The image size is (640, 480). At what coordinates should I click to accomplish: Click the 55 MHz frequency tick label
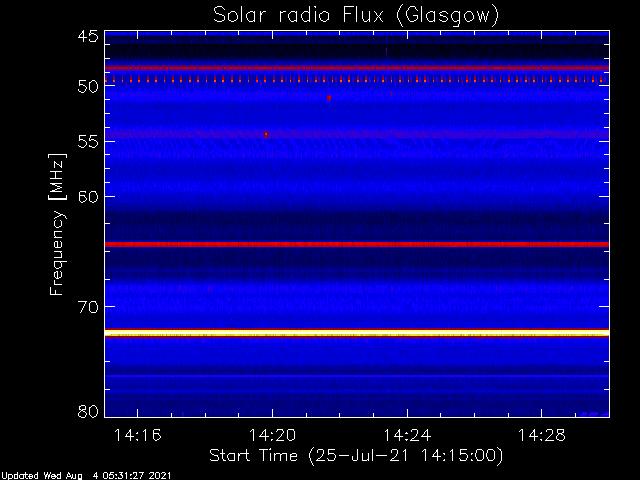pyautogui.click(x=88, y=142)
